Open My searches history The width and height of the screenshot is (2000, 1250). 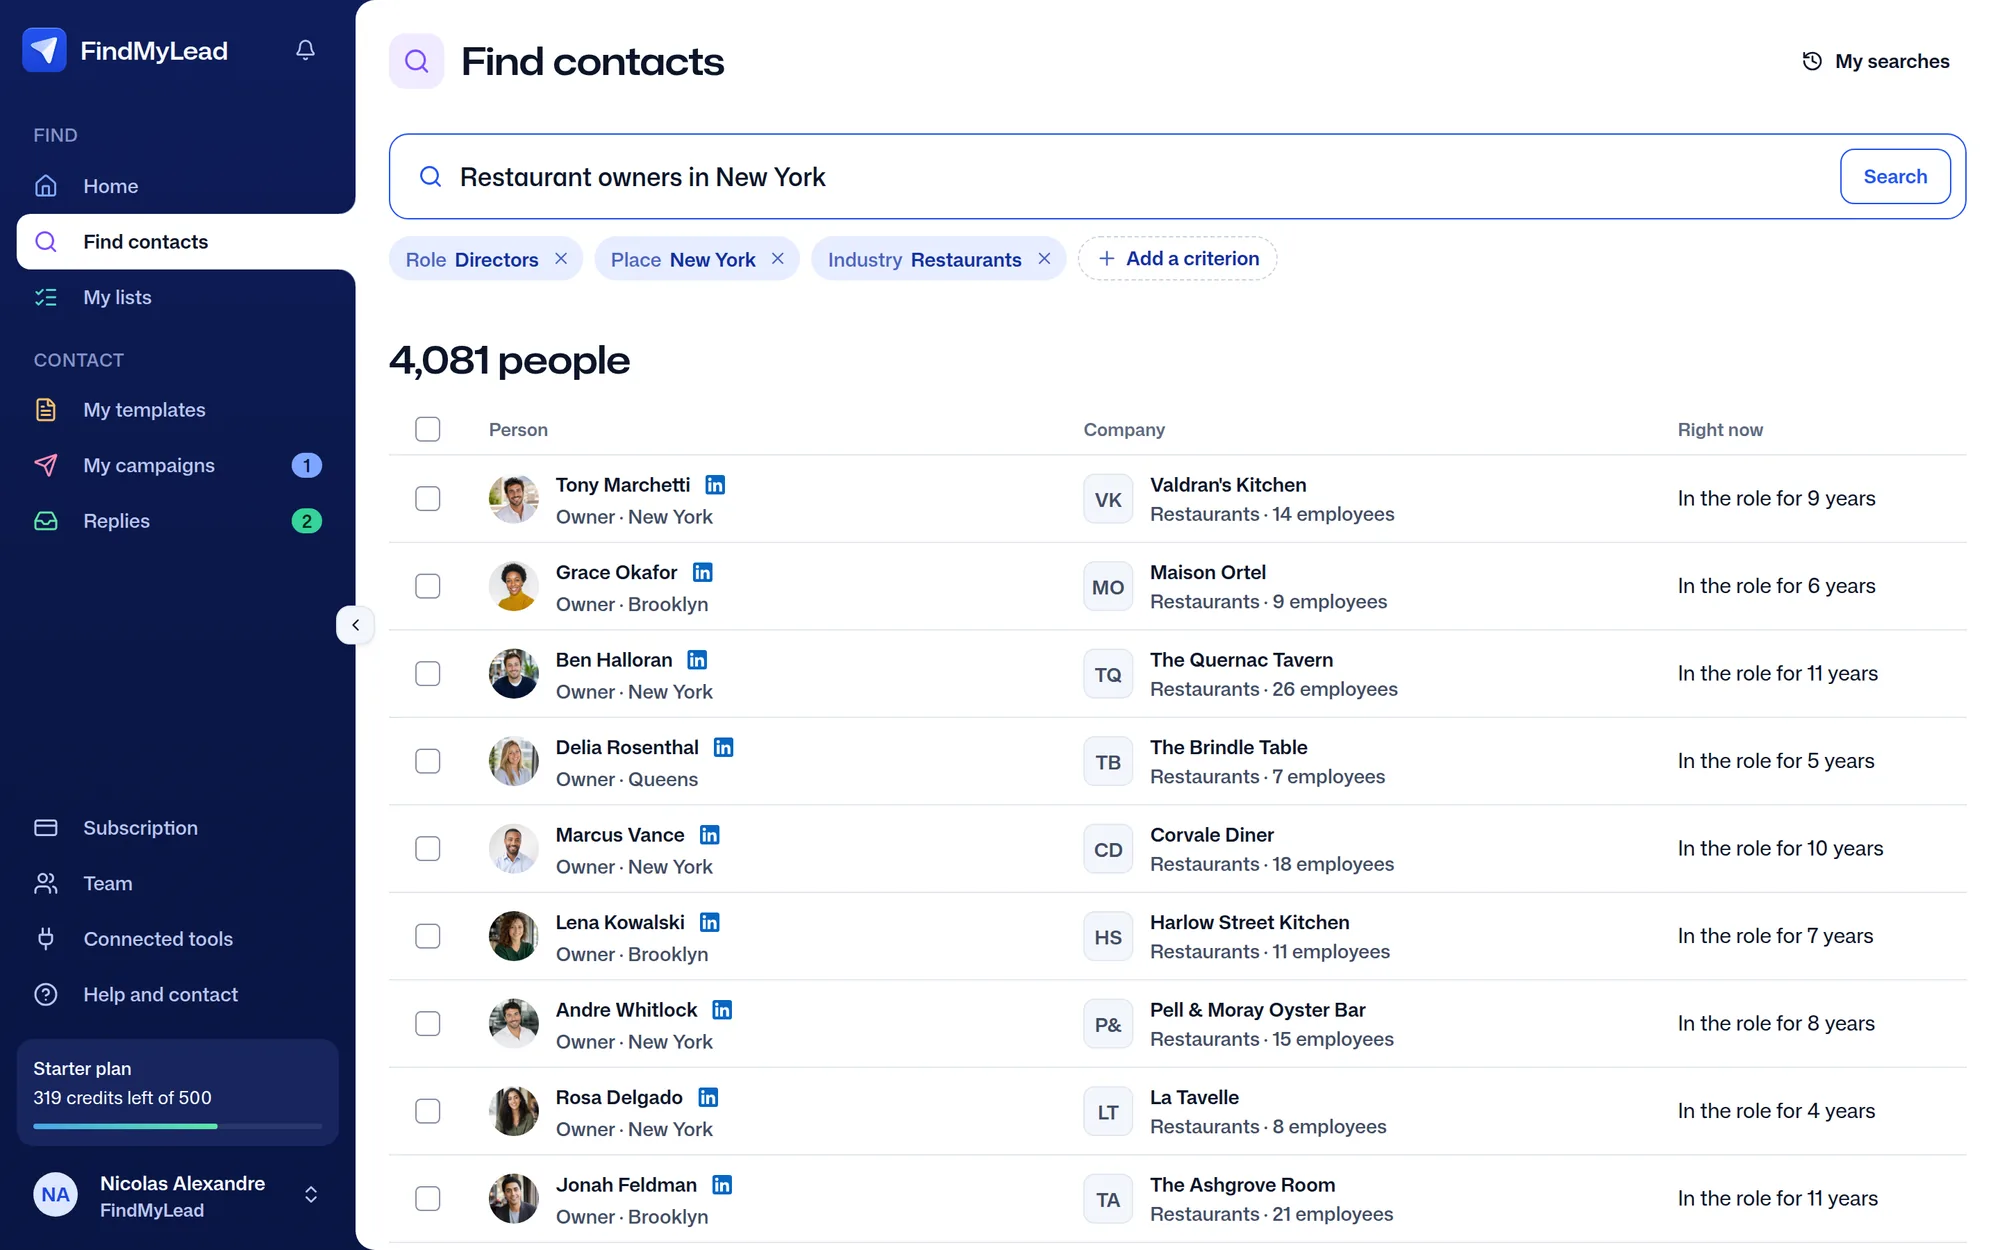pos(1876,61)
